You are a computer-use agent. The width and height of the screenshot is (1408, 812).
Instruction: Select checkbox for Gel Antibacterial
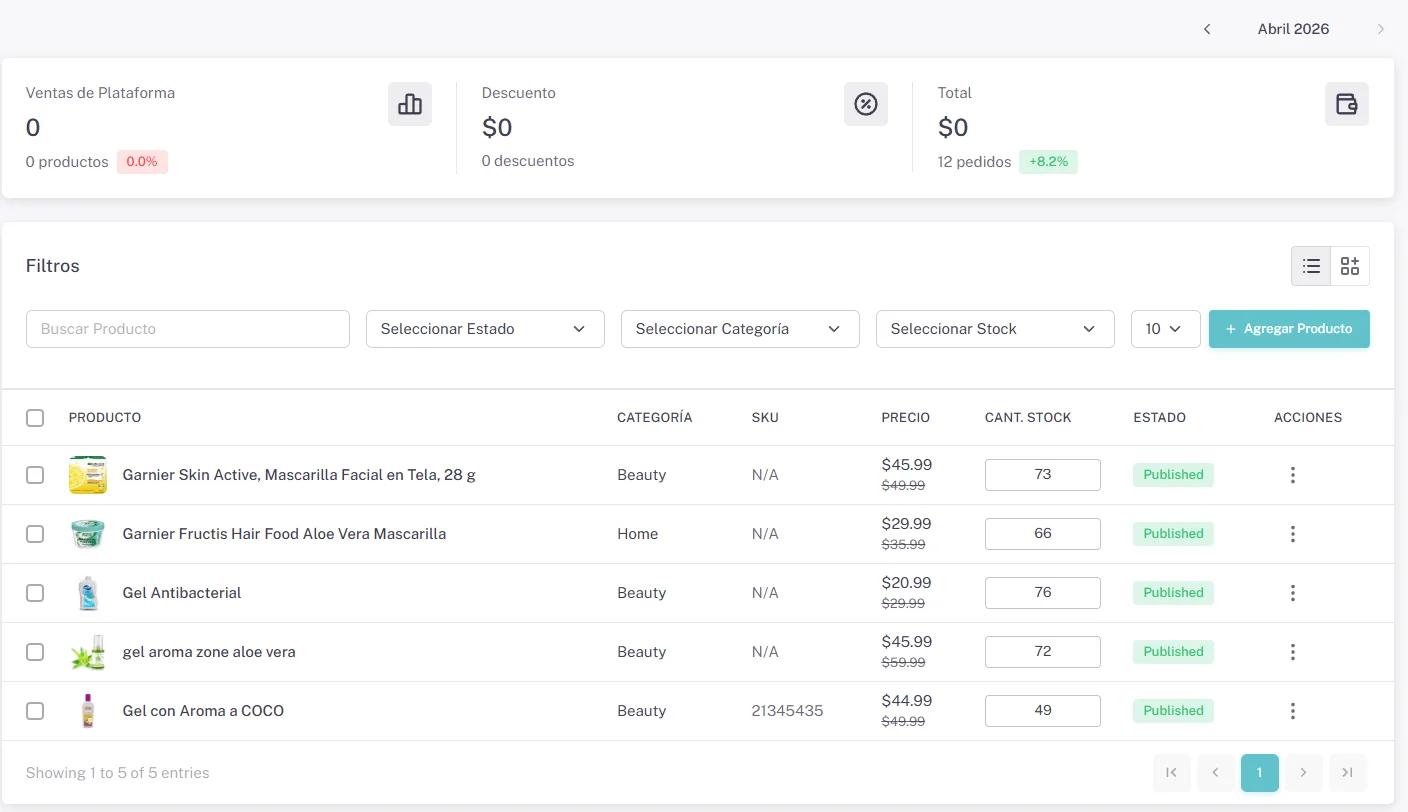point(35,593)
